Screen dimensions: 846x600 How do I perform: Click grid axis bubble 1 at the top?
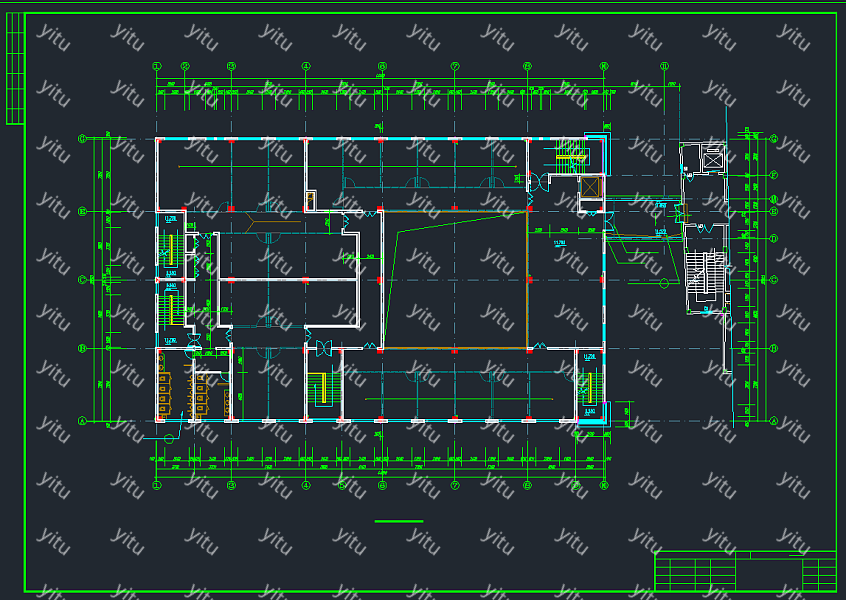pos(157,66)
